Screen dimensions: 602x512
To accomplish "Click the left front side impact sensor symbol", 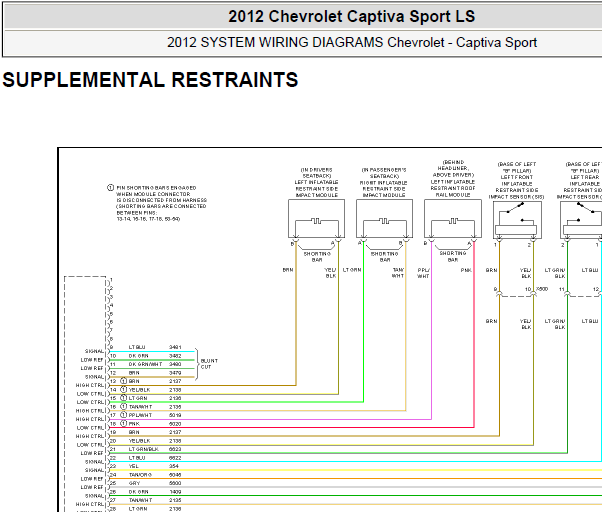I will [517, 220].
